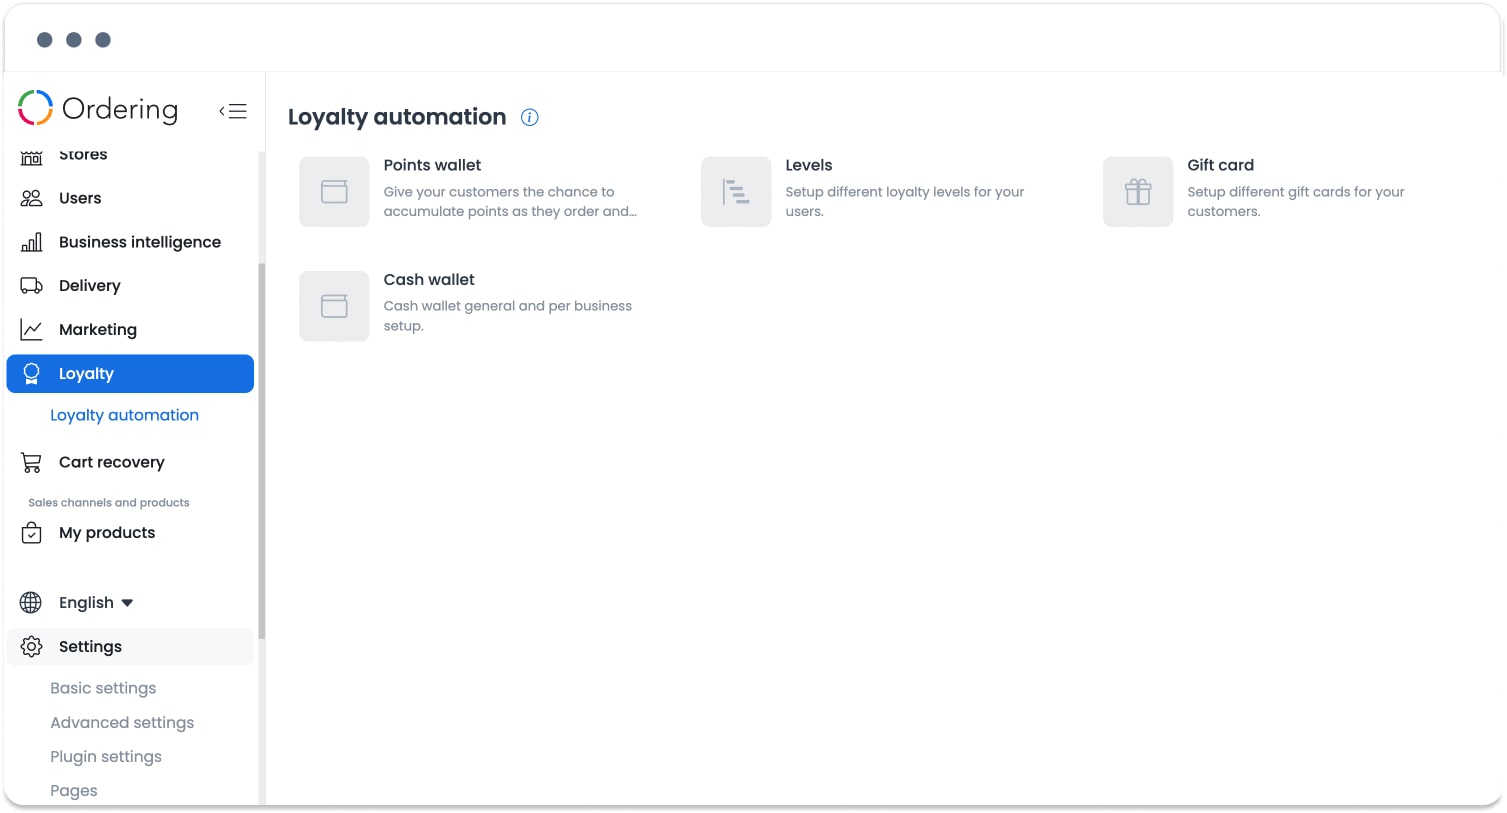Open the Points wallet card icon

pyautogui.click(x=334, y=192)
